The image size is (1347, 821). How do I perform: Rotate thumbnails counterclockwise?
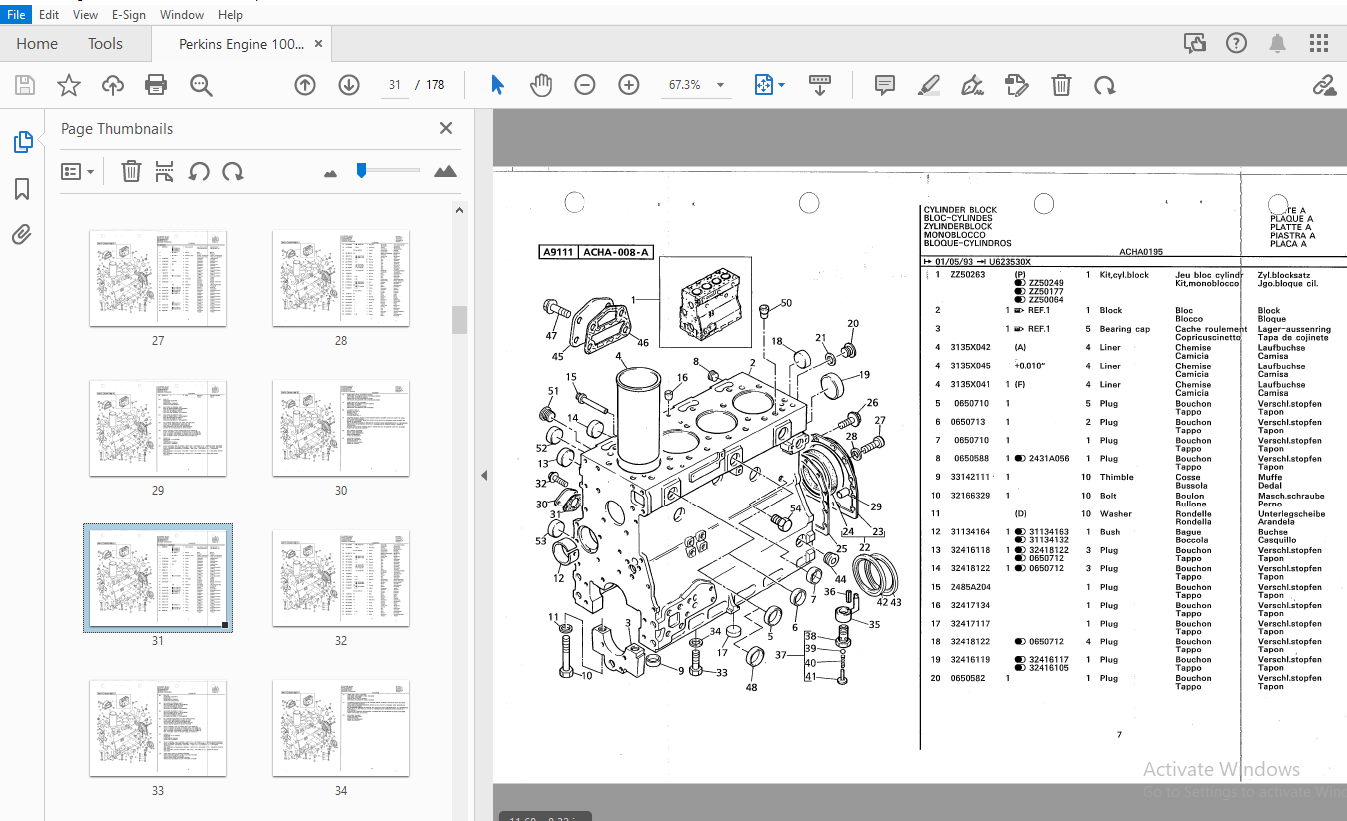(x=199, y=171)
